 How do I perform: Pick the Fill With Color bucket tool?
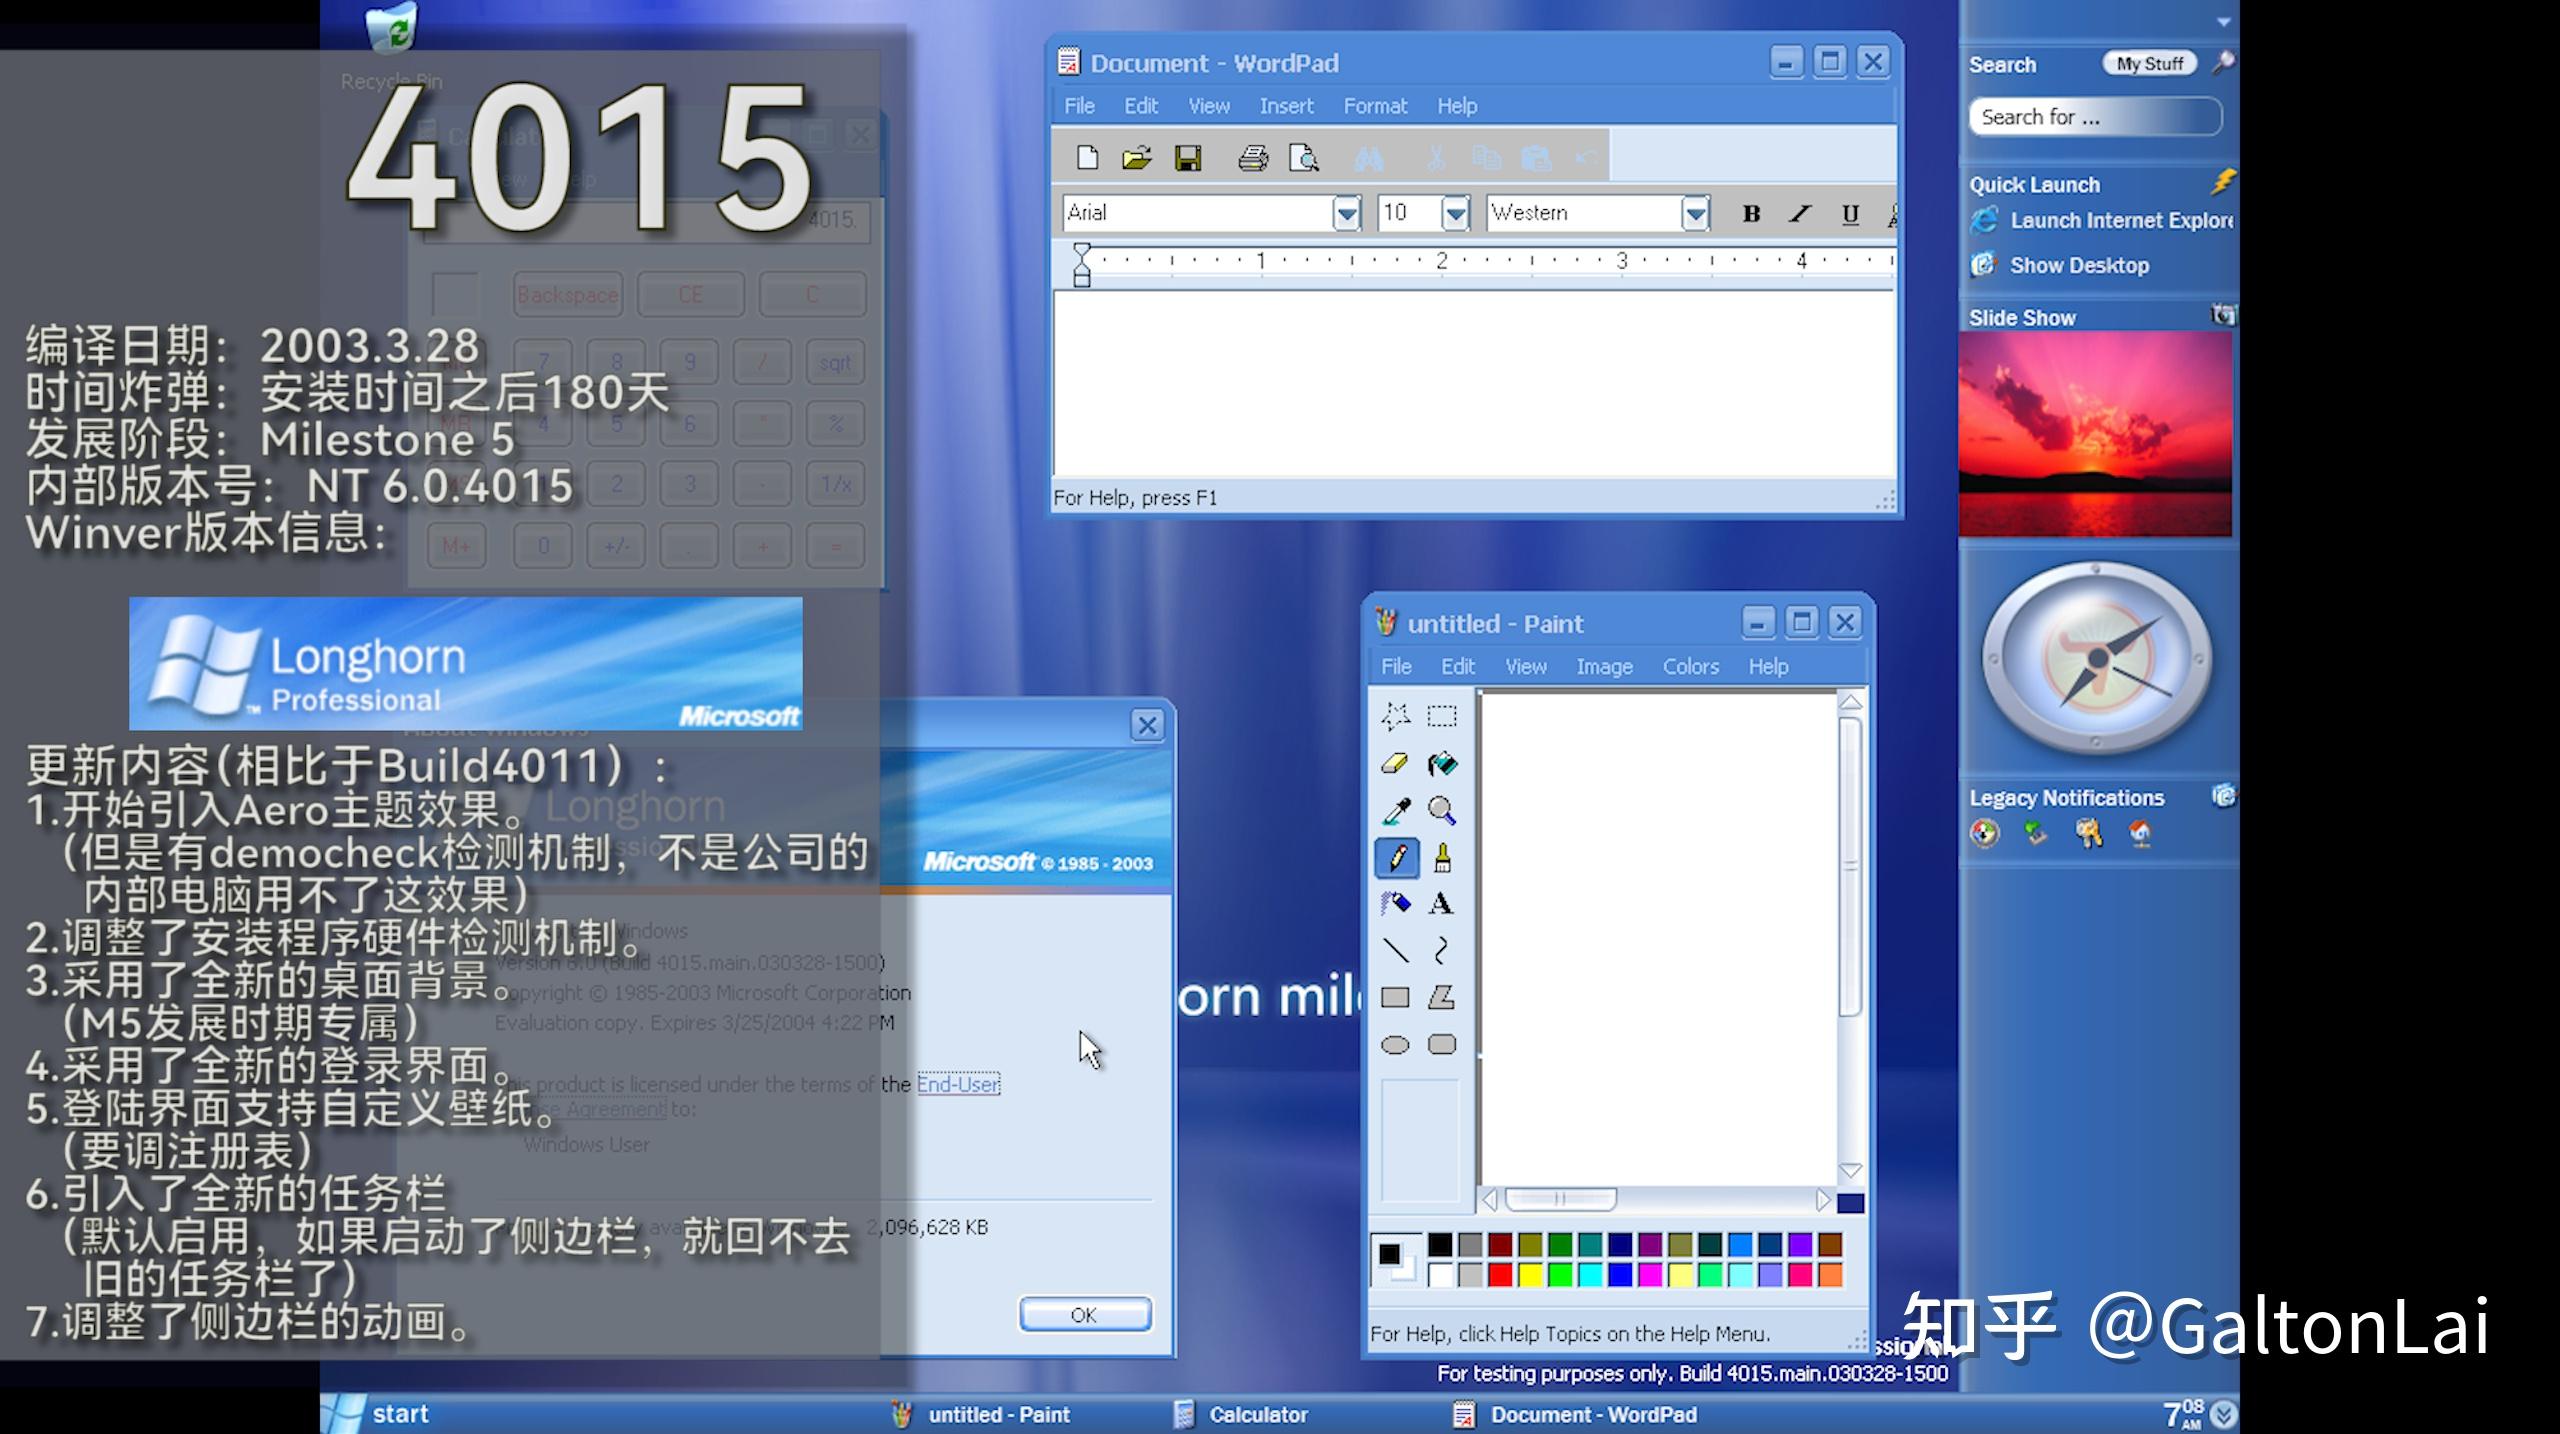pos(1441,764)
